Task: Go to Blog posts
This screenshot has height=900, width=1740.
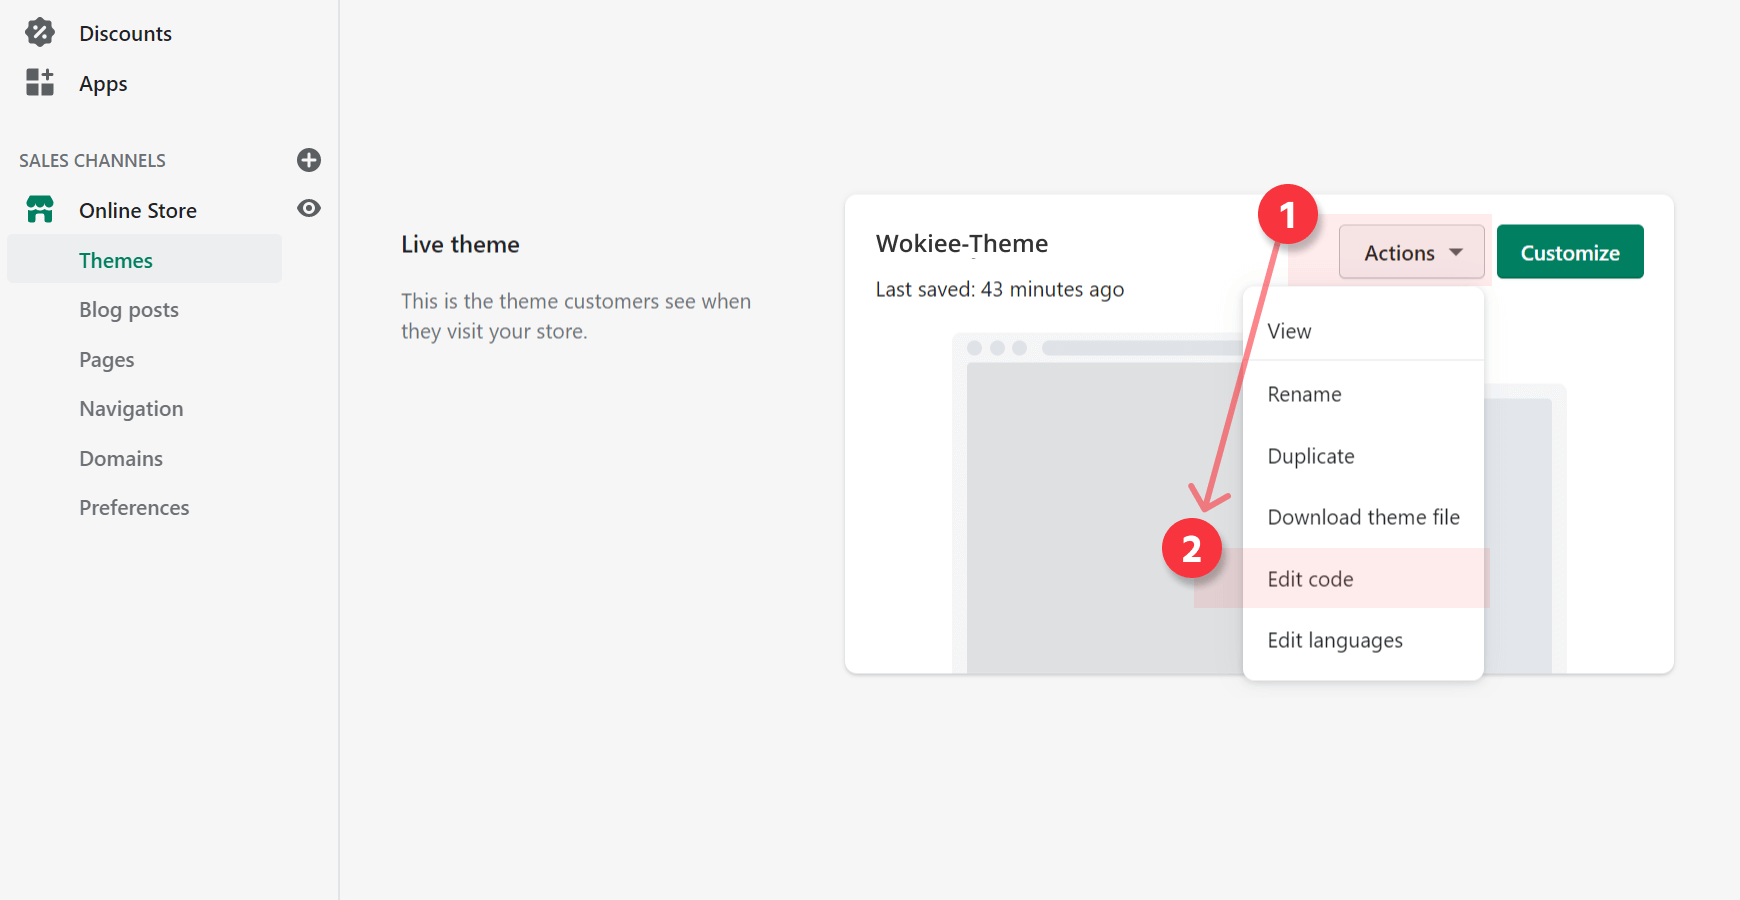Action: point(129,310)
